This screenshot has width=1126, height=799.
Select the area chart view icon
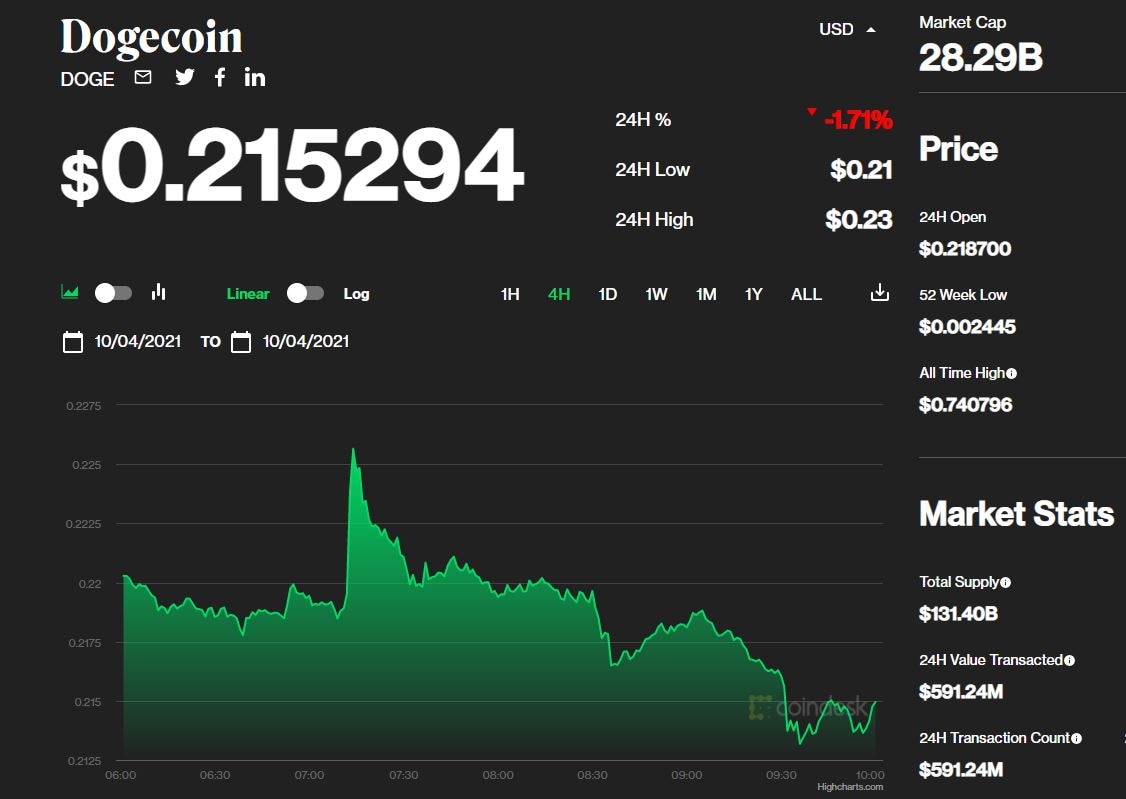(x=69, y=292)
